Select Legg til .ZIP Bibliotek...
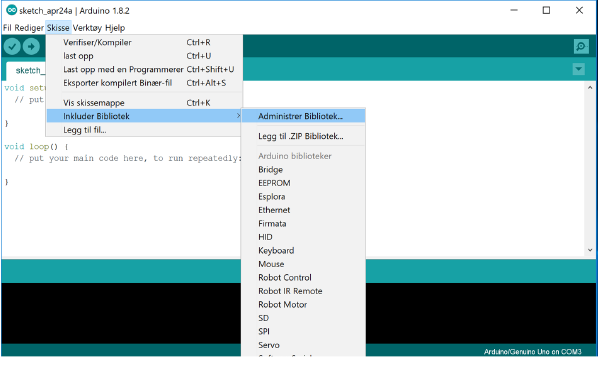This screenshot has width=600, height=366. point(303,136)
